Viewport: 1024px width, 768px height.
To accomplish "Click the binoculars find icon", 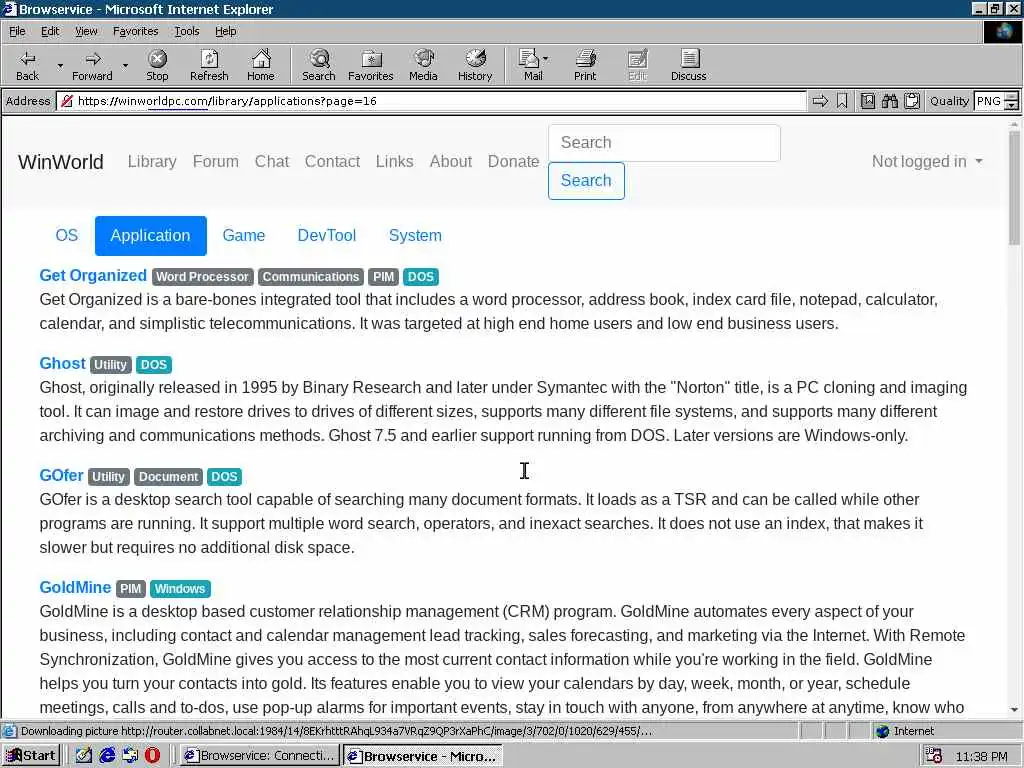I will coord(889,101).
